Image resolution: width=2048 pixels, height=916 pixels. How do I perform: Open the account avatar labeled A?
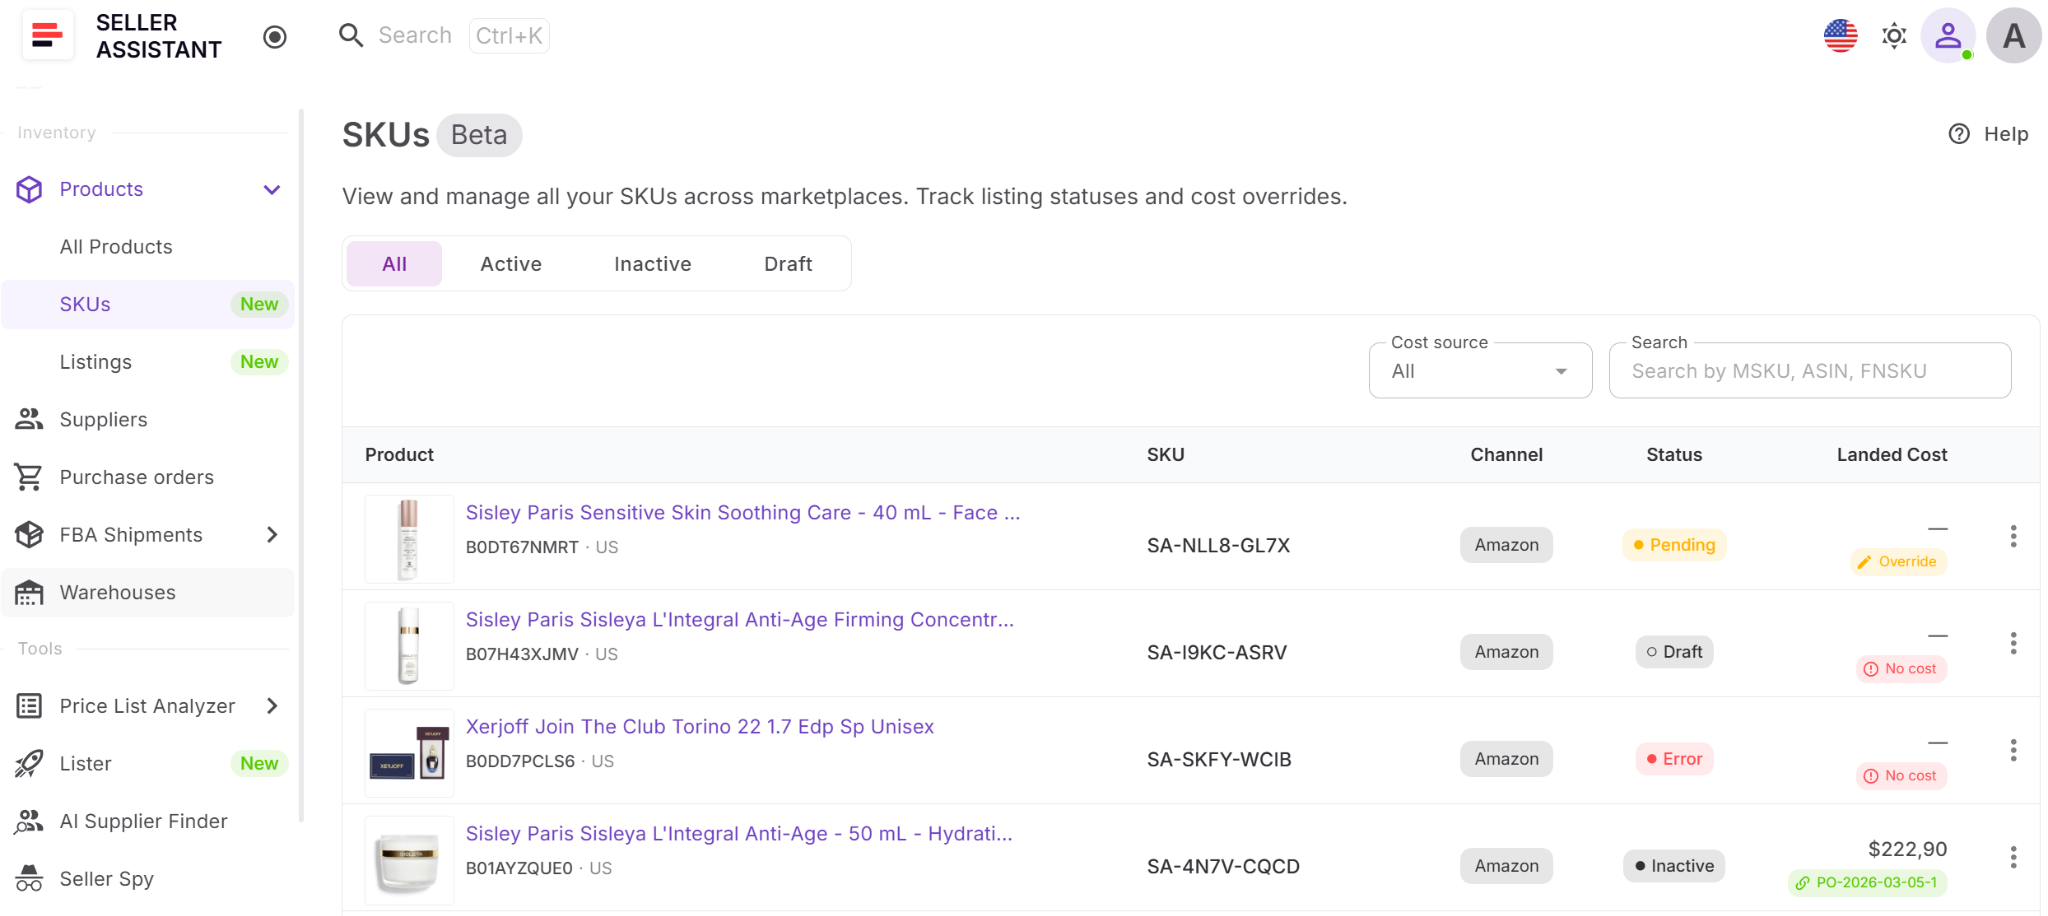pos(2014,36)
